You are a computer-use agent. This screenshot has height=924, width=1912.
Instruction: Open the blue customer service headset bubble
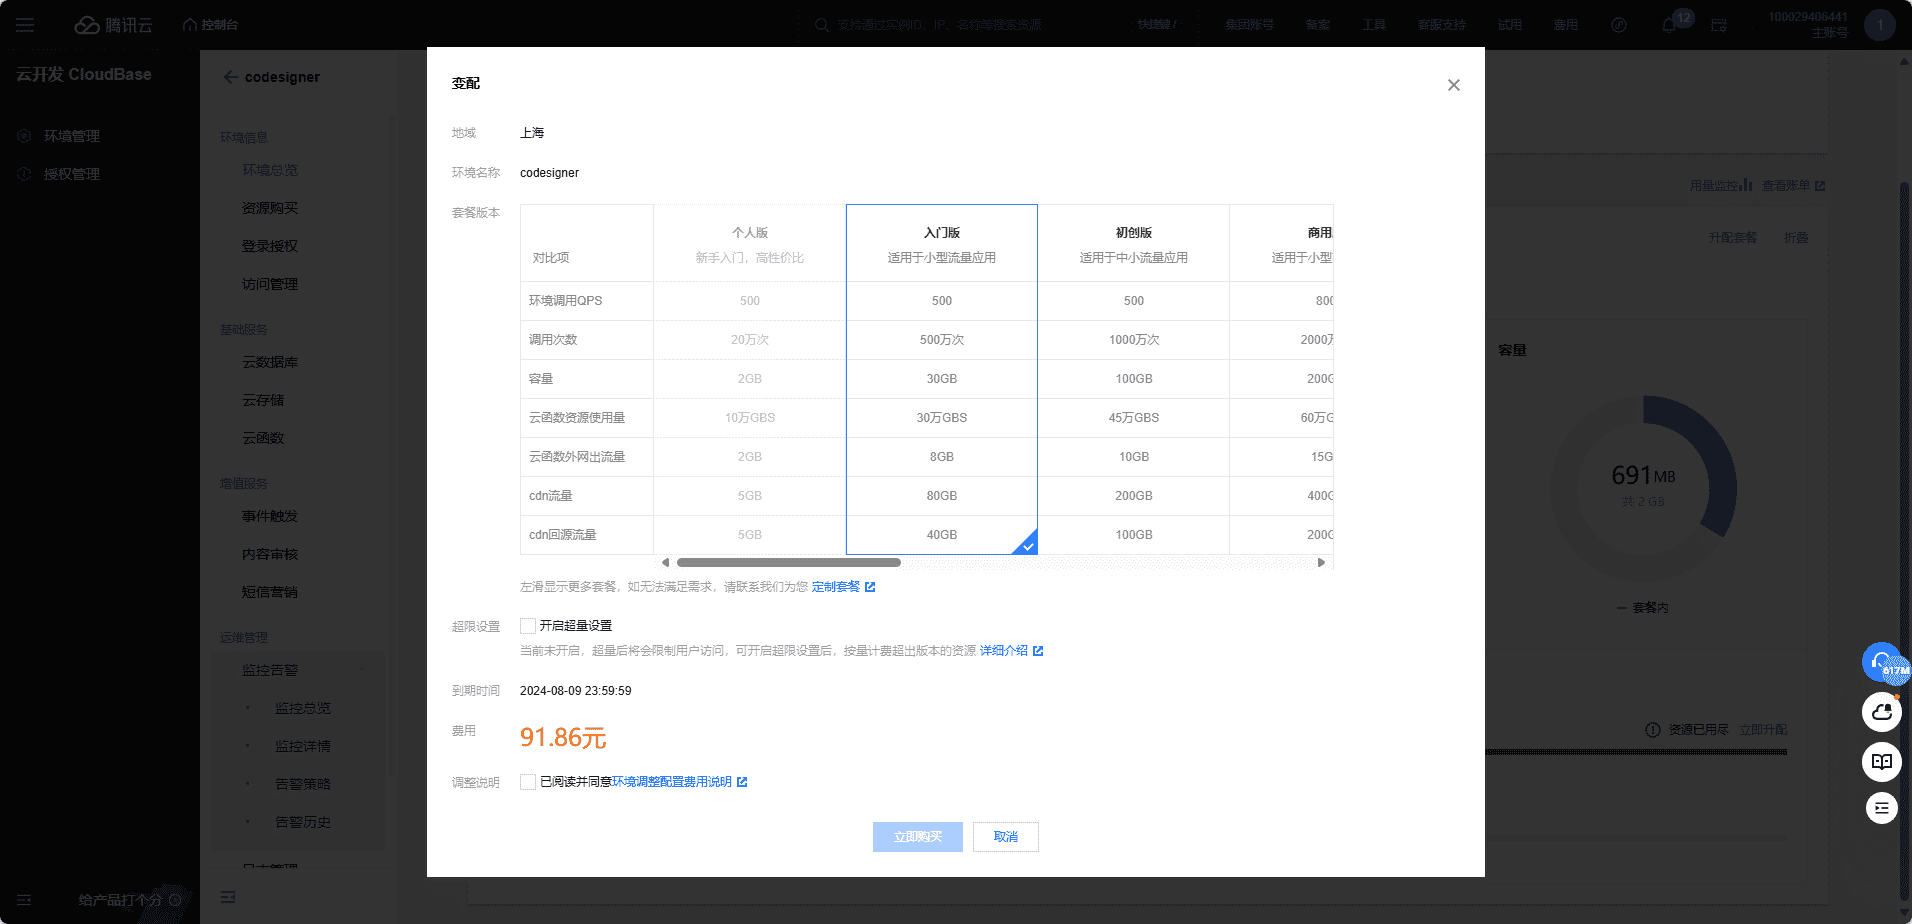click(x=1882, y=661)
